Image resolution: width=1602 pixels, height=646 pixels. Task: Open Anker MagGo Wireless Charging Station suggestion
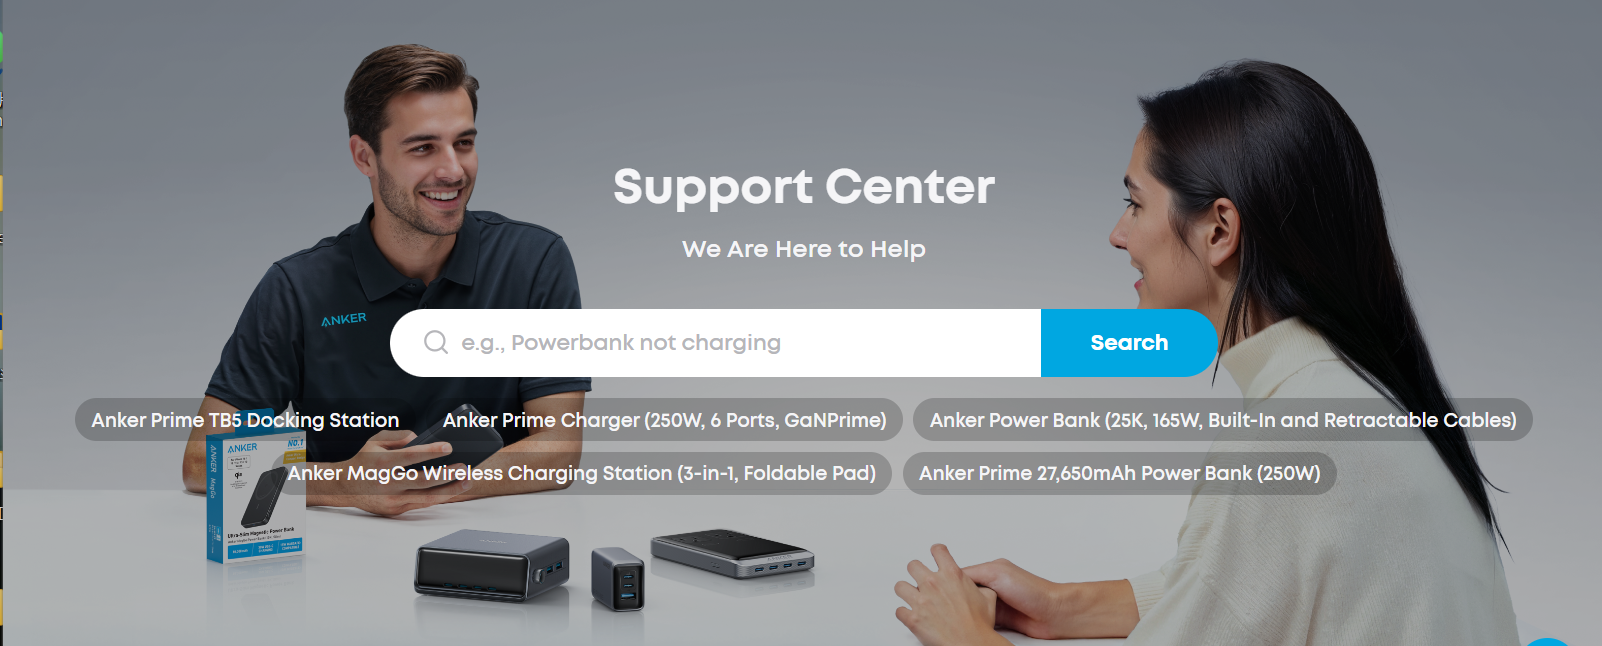pos(582,473)
